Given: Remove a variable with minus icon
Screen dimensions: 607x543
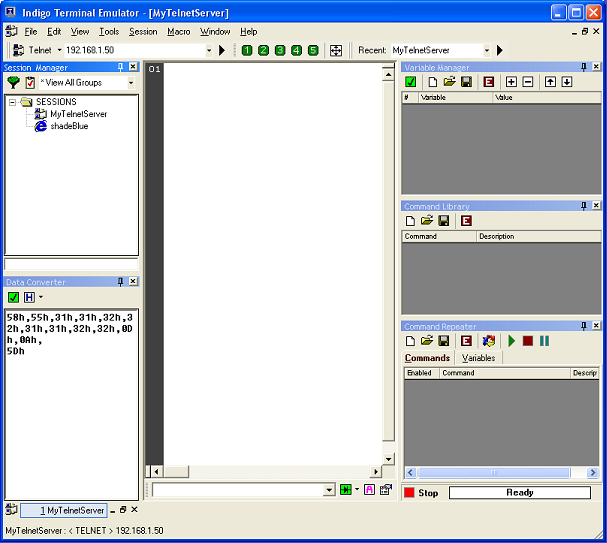Looking at the screenshot, I should click(x=528, y=82).
